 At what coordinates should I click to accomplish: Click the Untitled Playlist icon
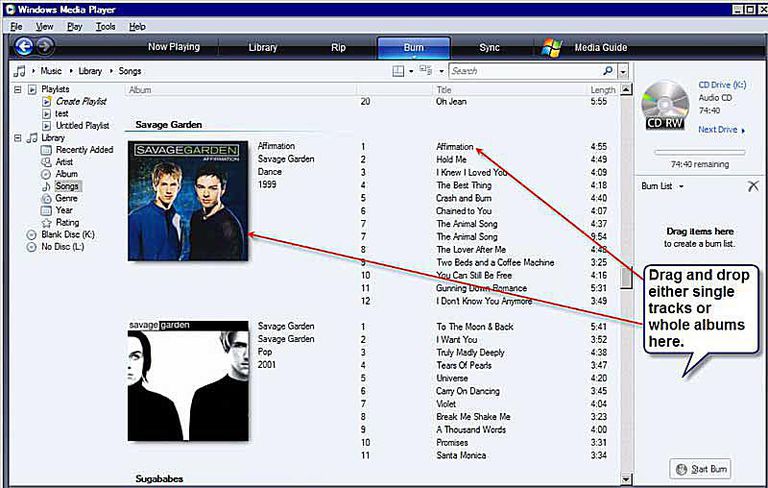coord(47,126)
